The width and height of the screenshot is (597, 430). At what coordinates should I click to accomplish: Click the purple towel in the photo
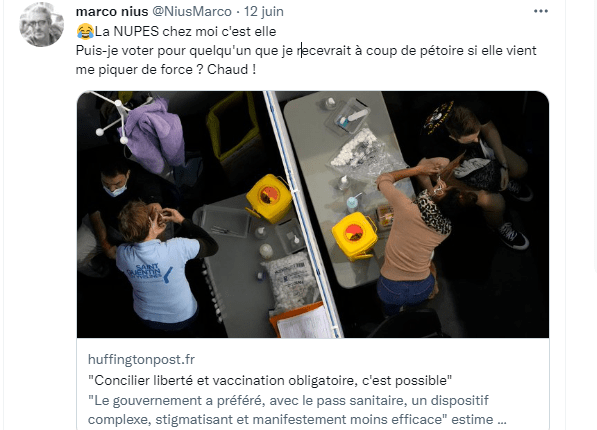pos(154,133)
